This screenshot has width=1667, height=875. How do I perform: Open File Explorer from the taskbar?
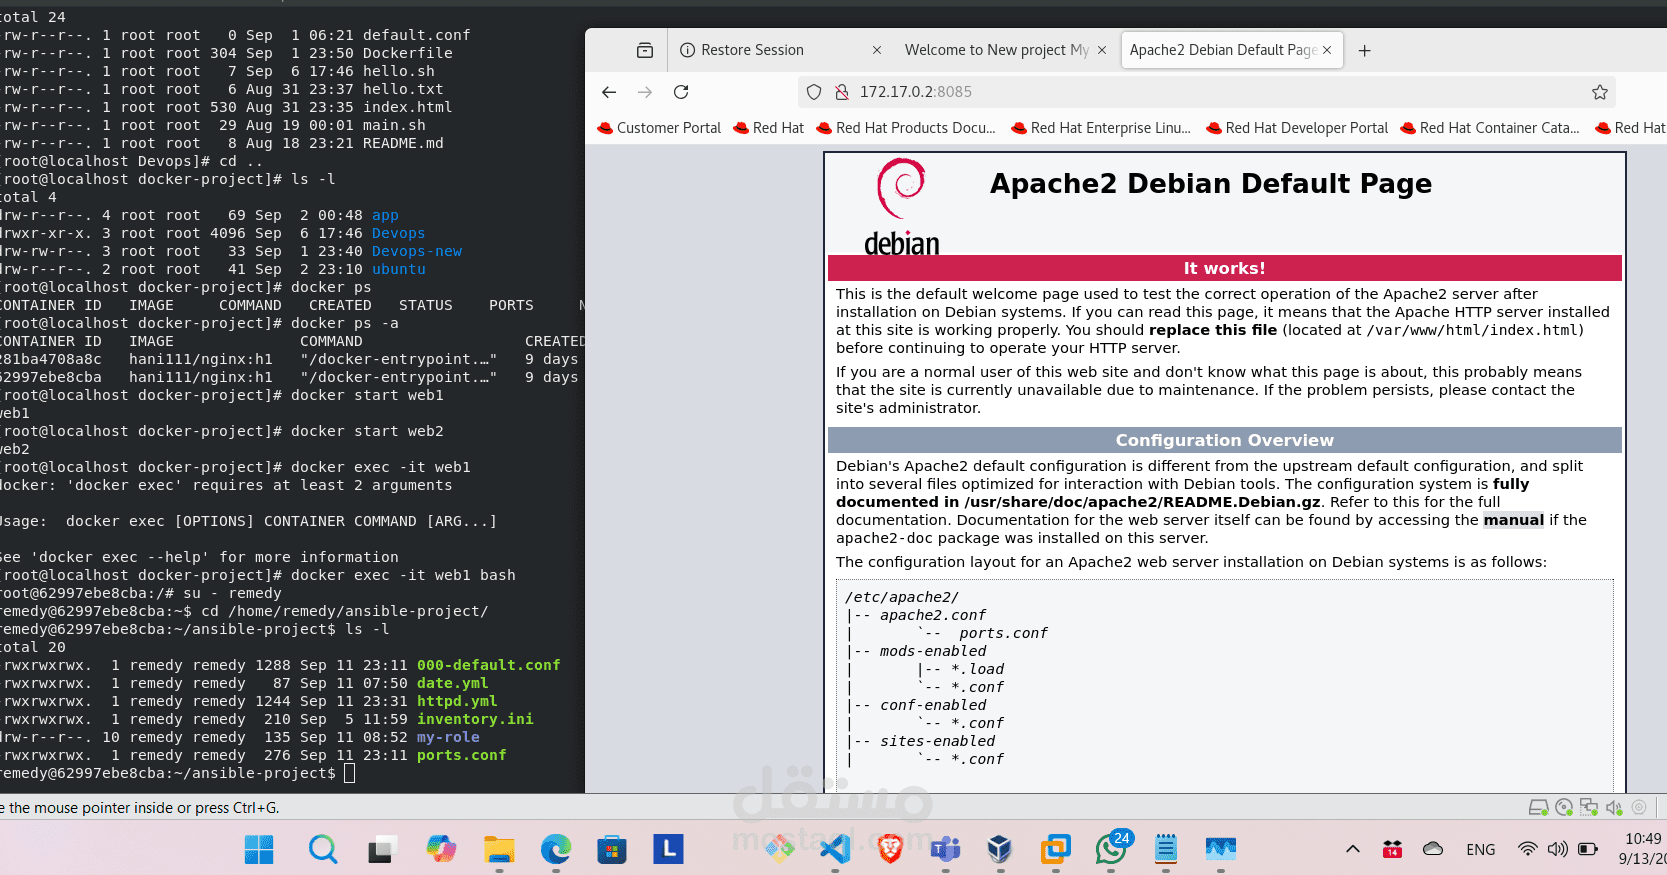pyautogui.click(x=499, y=850)
